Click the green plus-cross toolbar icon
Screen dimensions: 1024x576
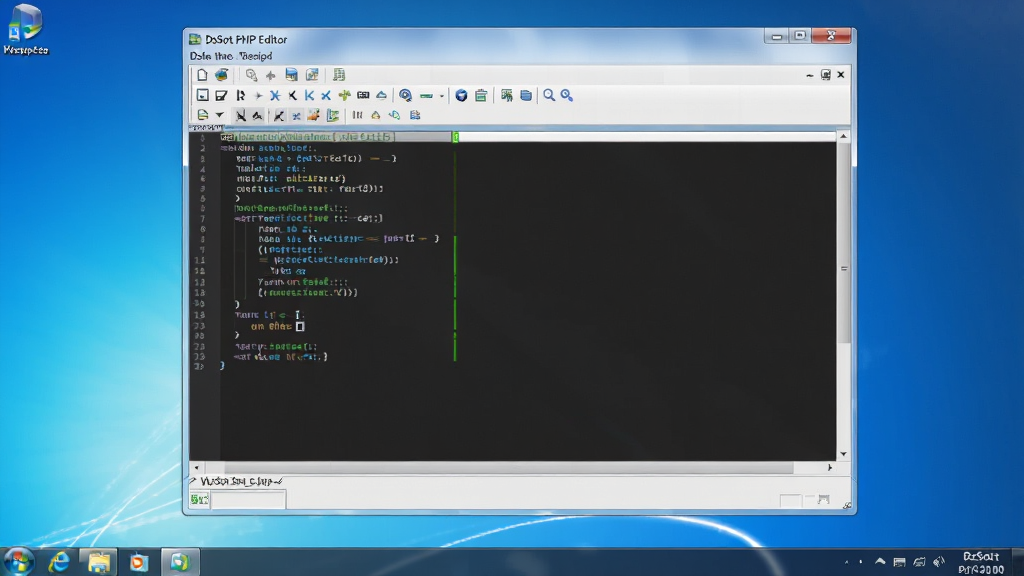[x=344, y=95]
